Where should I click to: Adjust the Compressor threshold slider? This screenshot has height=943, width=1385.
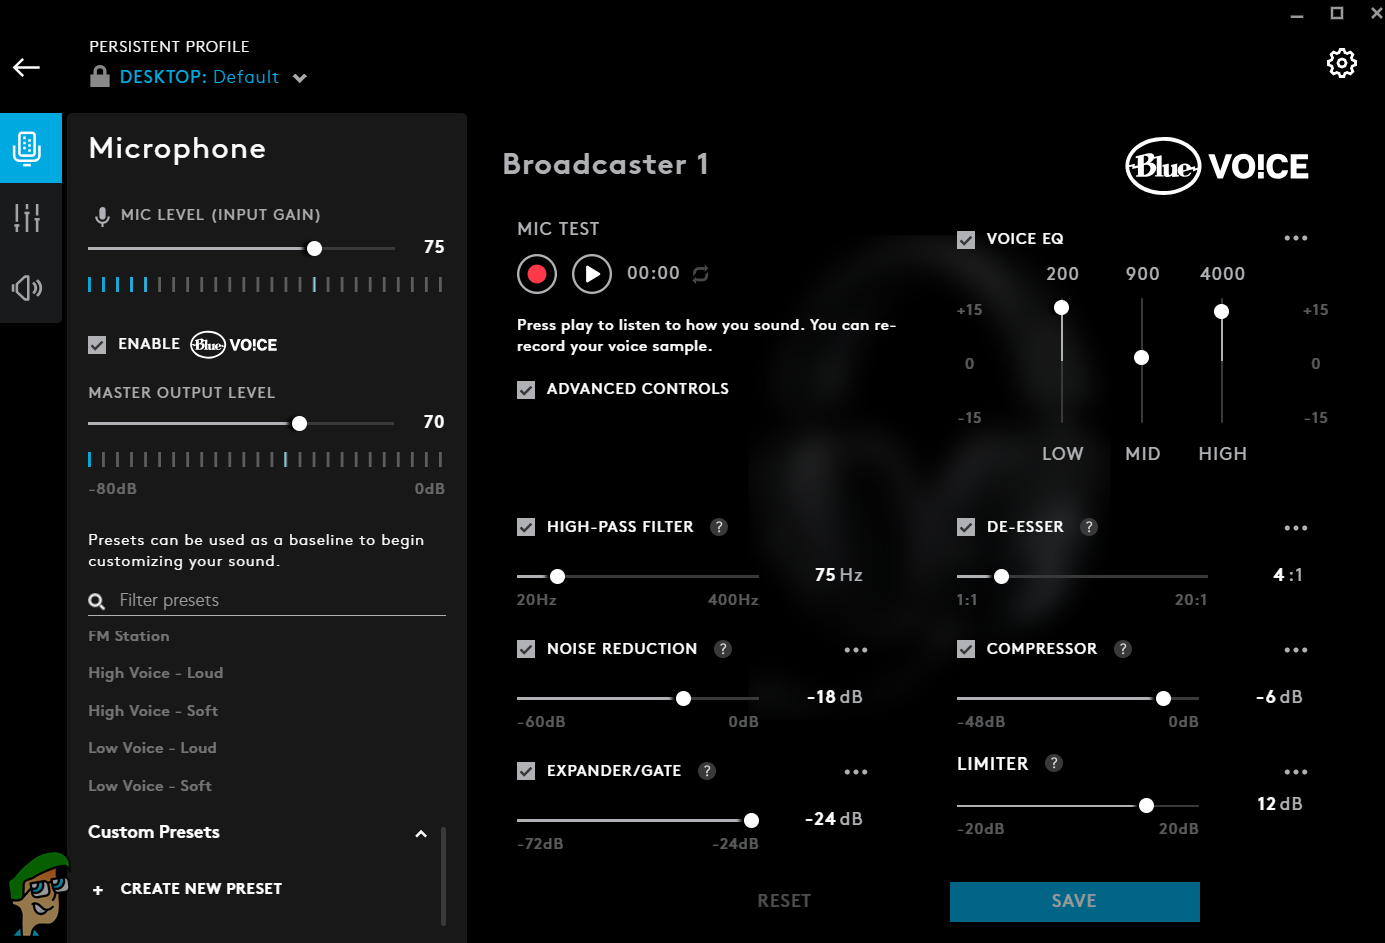(1163, 698)
